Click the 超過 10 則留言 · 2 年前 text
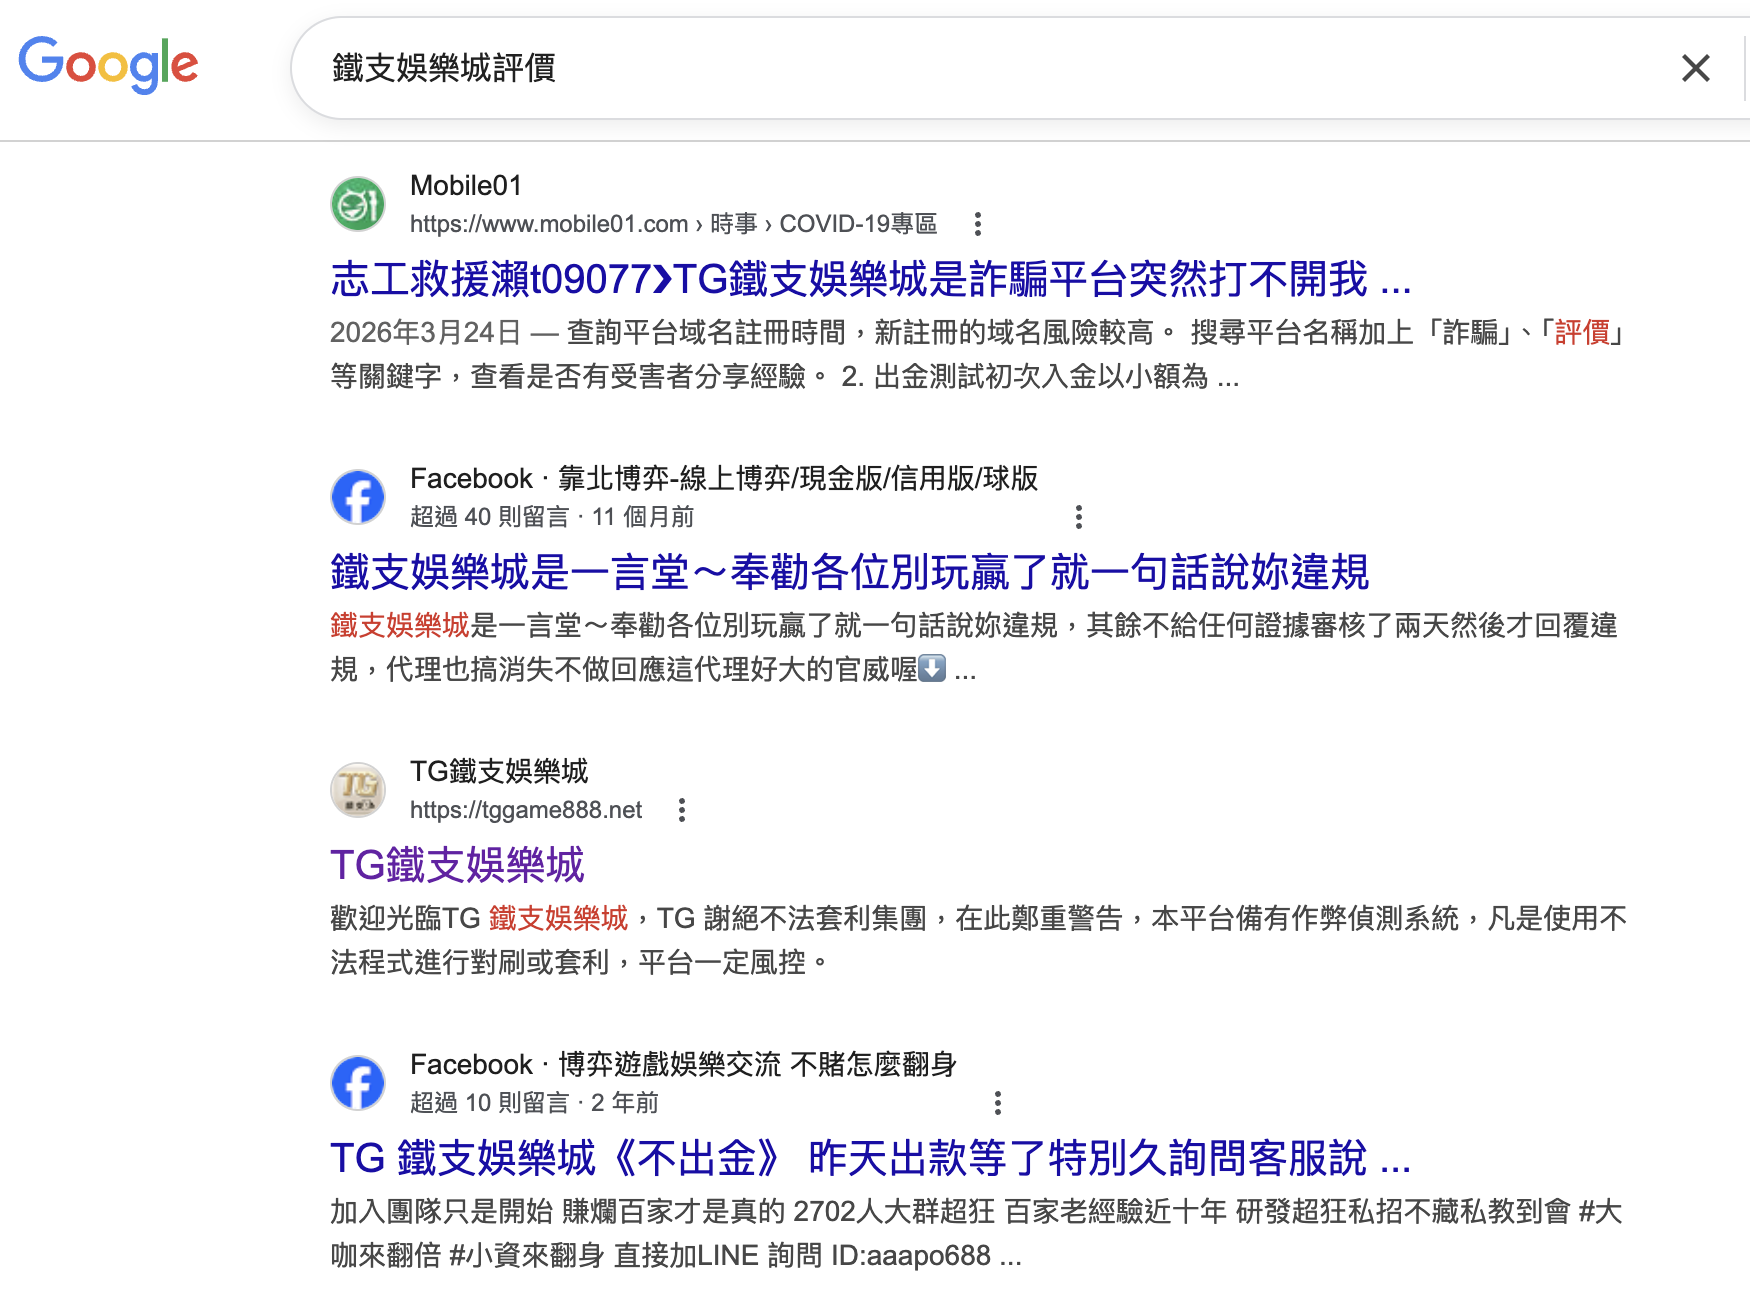This screenshot has width=1750, height=1298. pos(534,1103)
